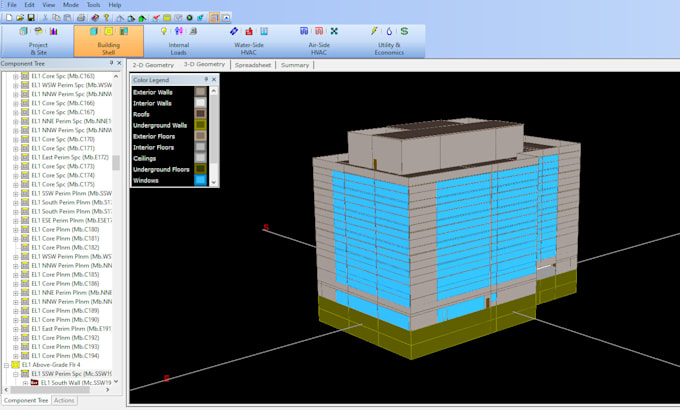Click water drop icon in Utility & Economics
Image resolution: width=680 pixels, height=410 pixels.
click(x=389, y=31)
